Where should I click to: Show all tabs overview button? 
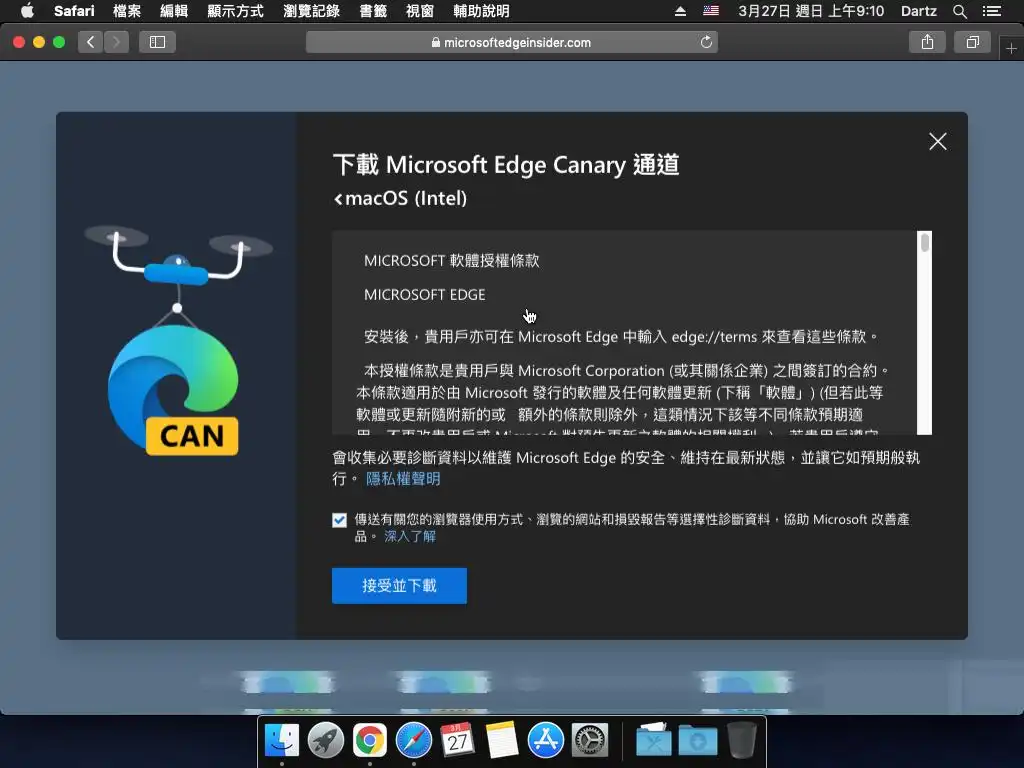point(972,42)
